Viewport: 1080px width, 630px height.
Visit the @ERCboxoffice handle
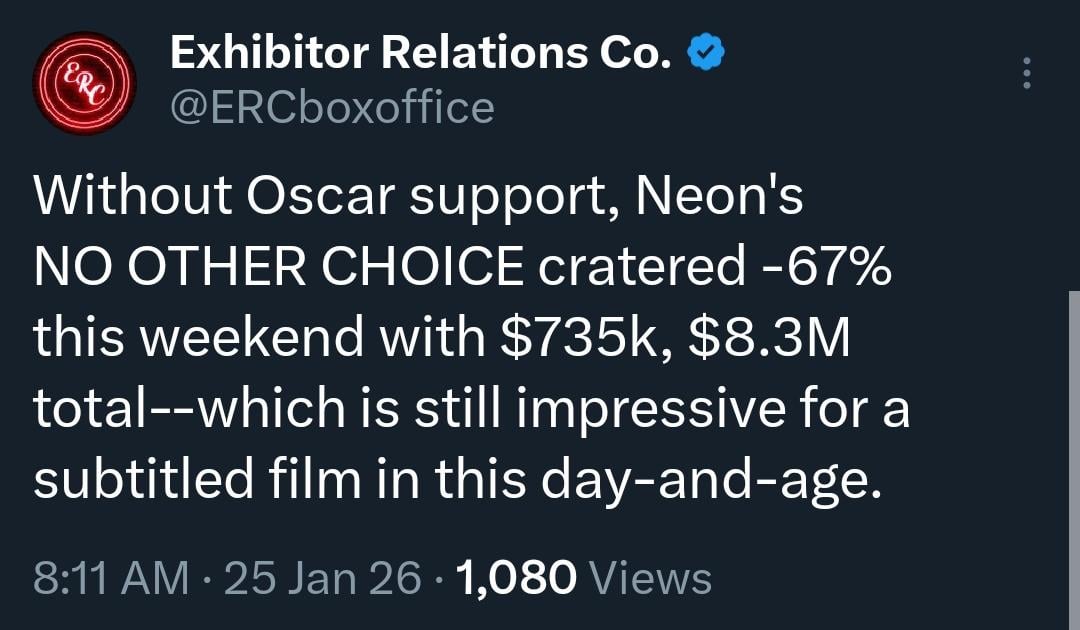click(332, 107)
